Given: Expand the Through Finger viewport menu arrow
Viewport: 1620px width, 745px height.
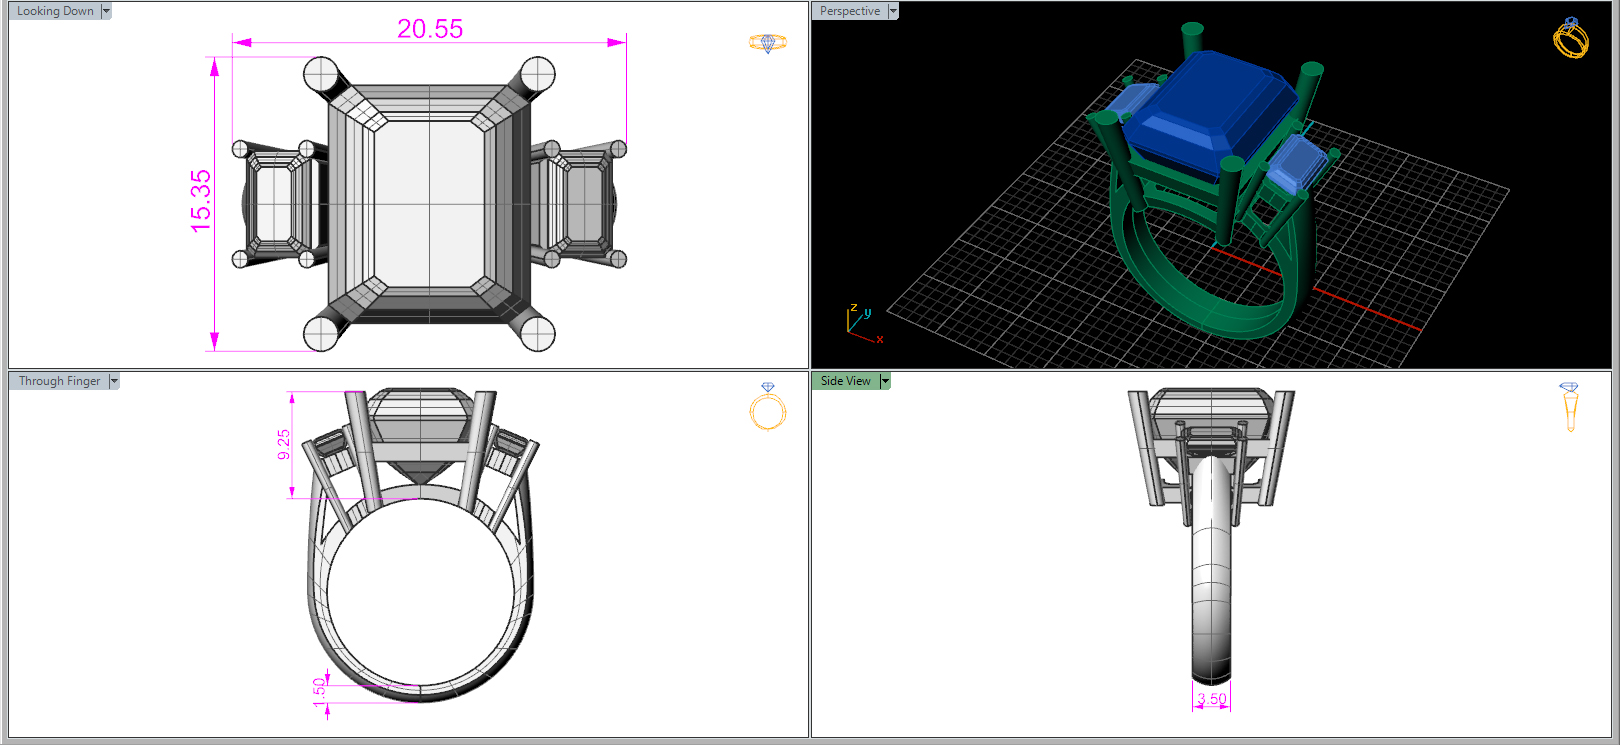Looking at the screenshot, I should coord(114,381).
